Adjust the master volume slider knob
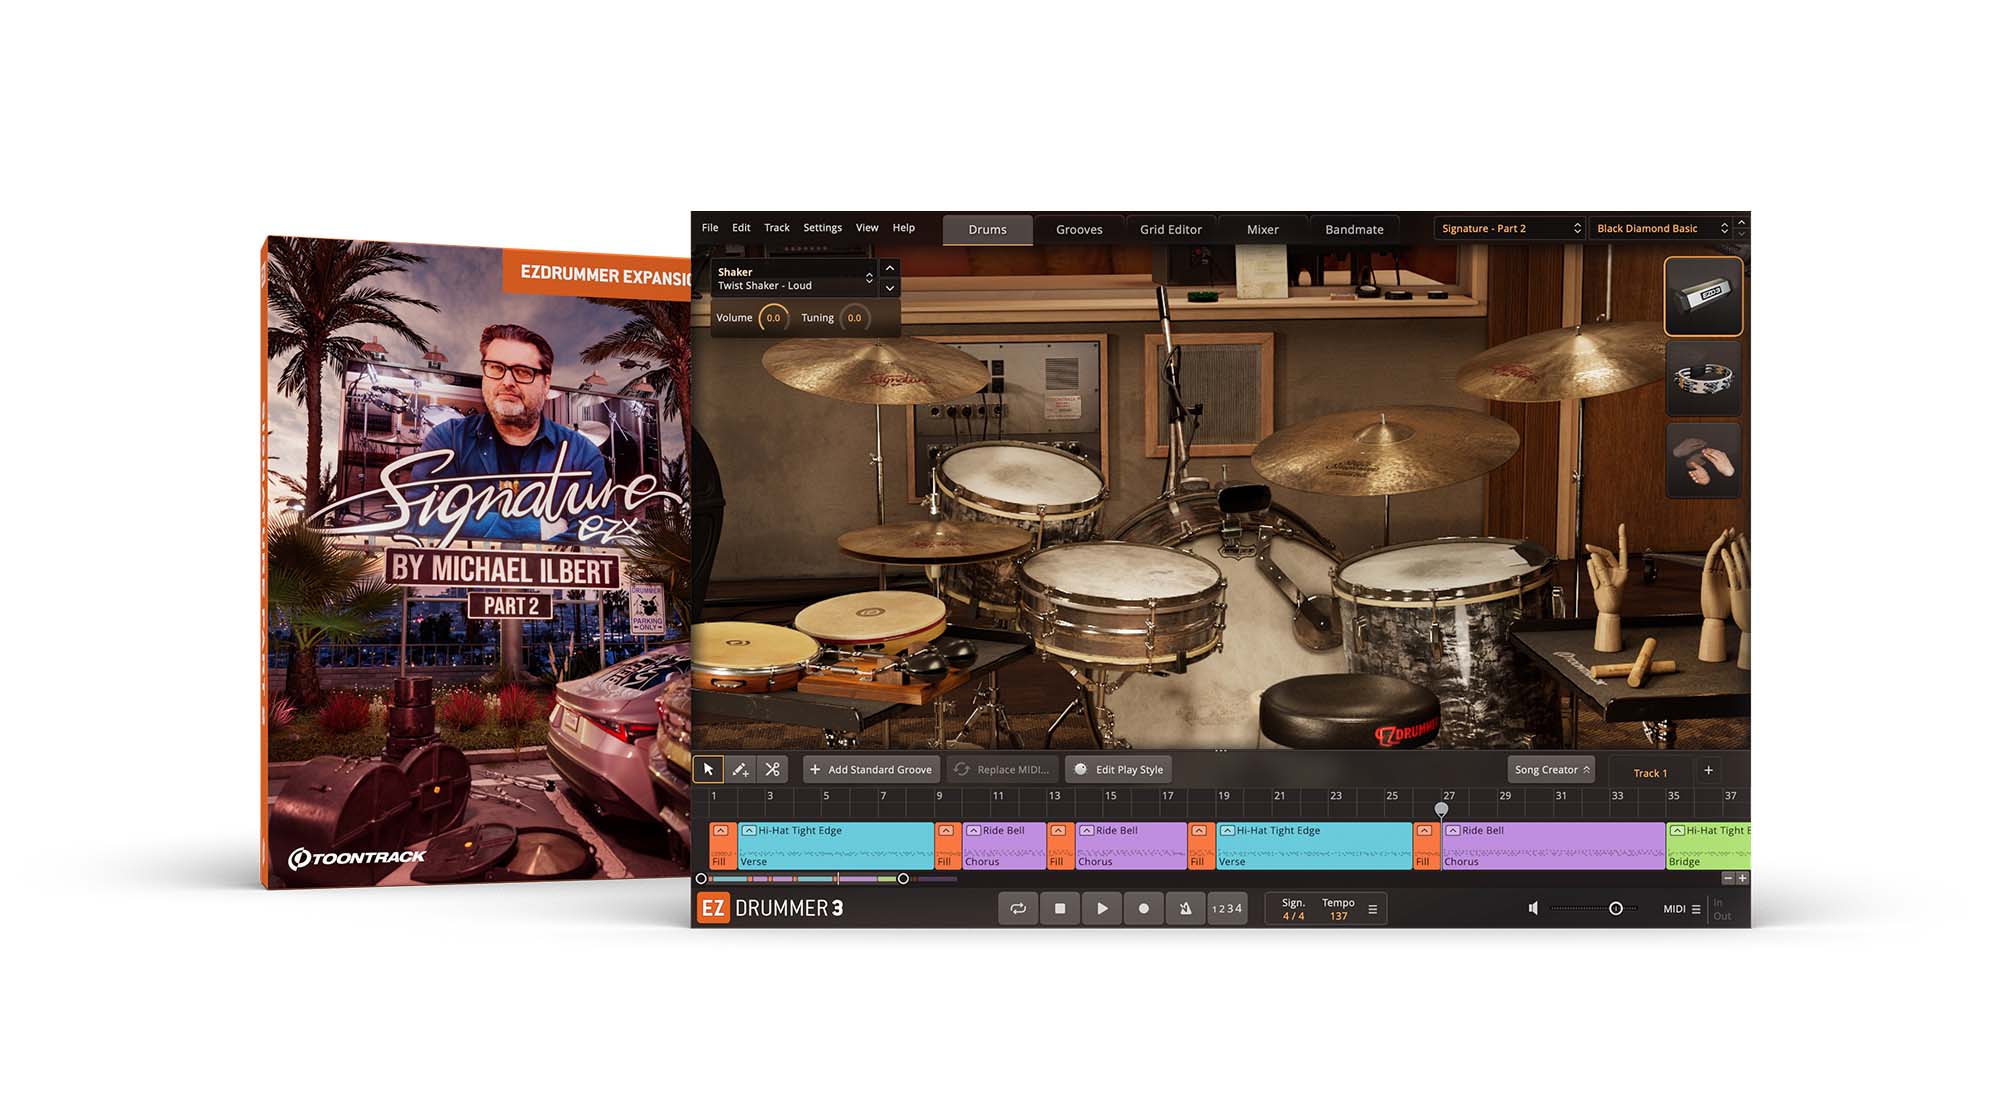 [x=1615, y=908]
